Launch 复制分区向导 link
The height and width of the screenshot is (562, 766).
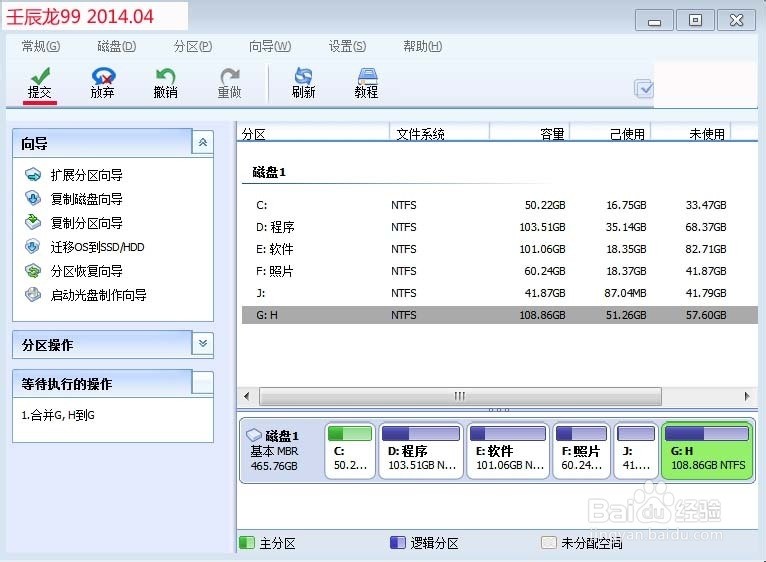(x=86, y=223)
